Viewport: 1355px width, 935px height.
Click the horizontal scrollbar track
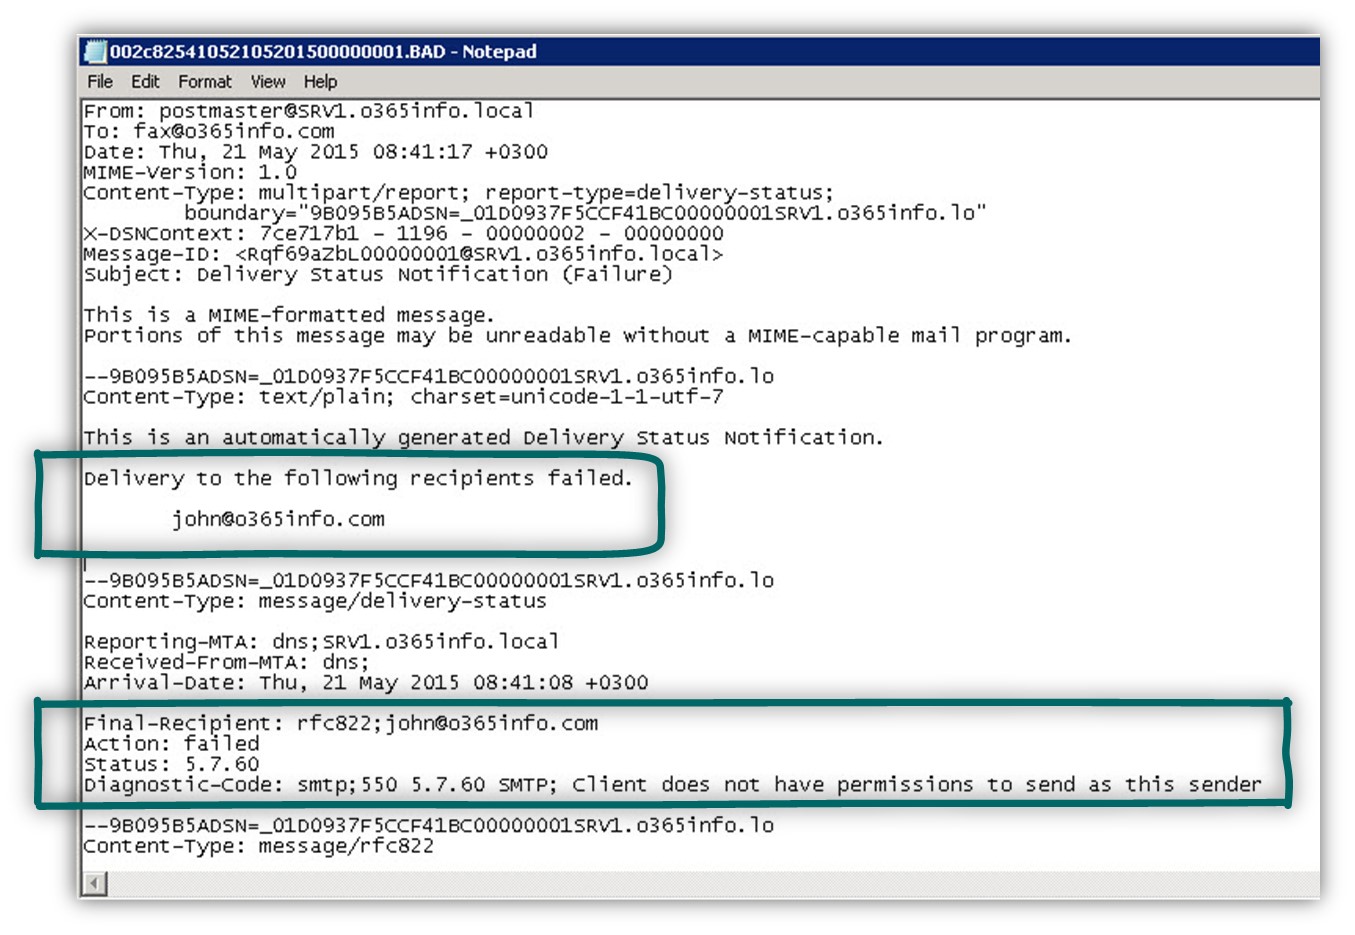pos(712,884)
